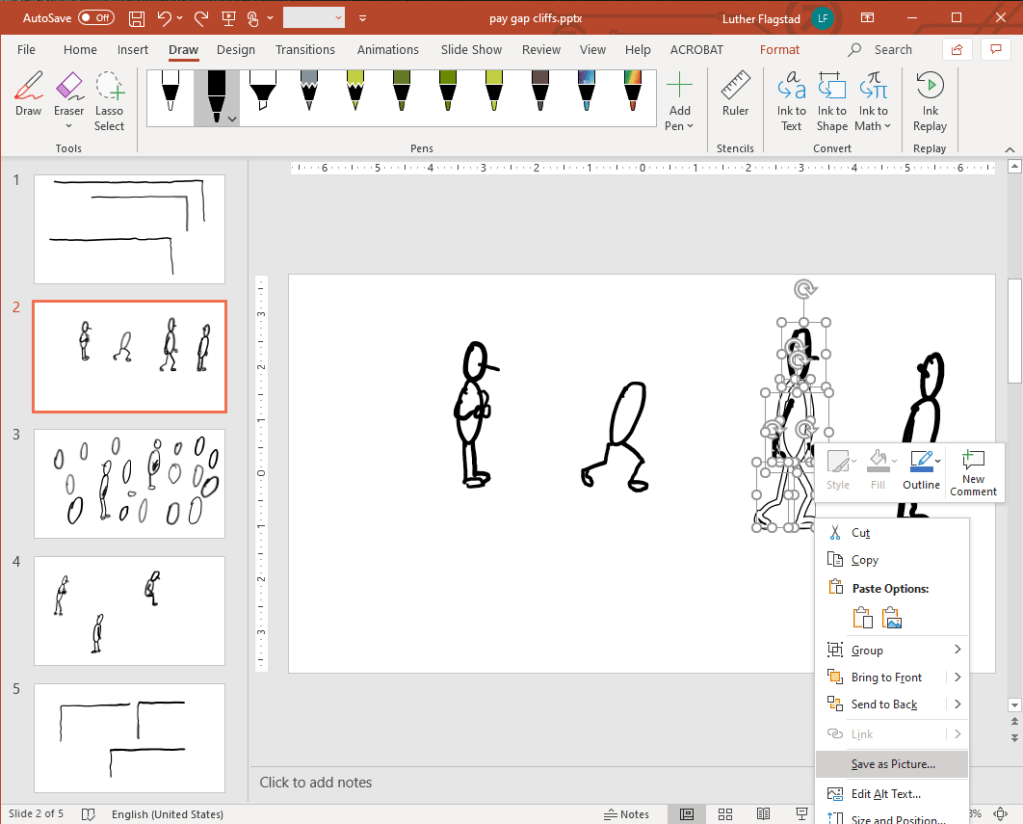
Task: Open the Outline color dropdown
Action: [938, 462]
